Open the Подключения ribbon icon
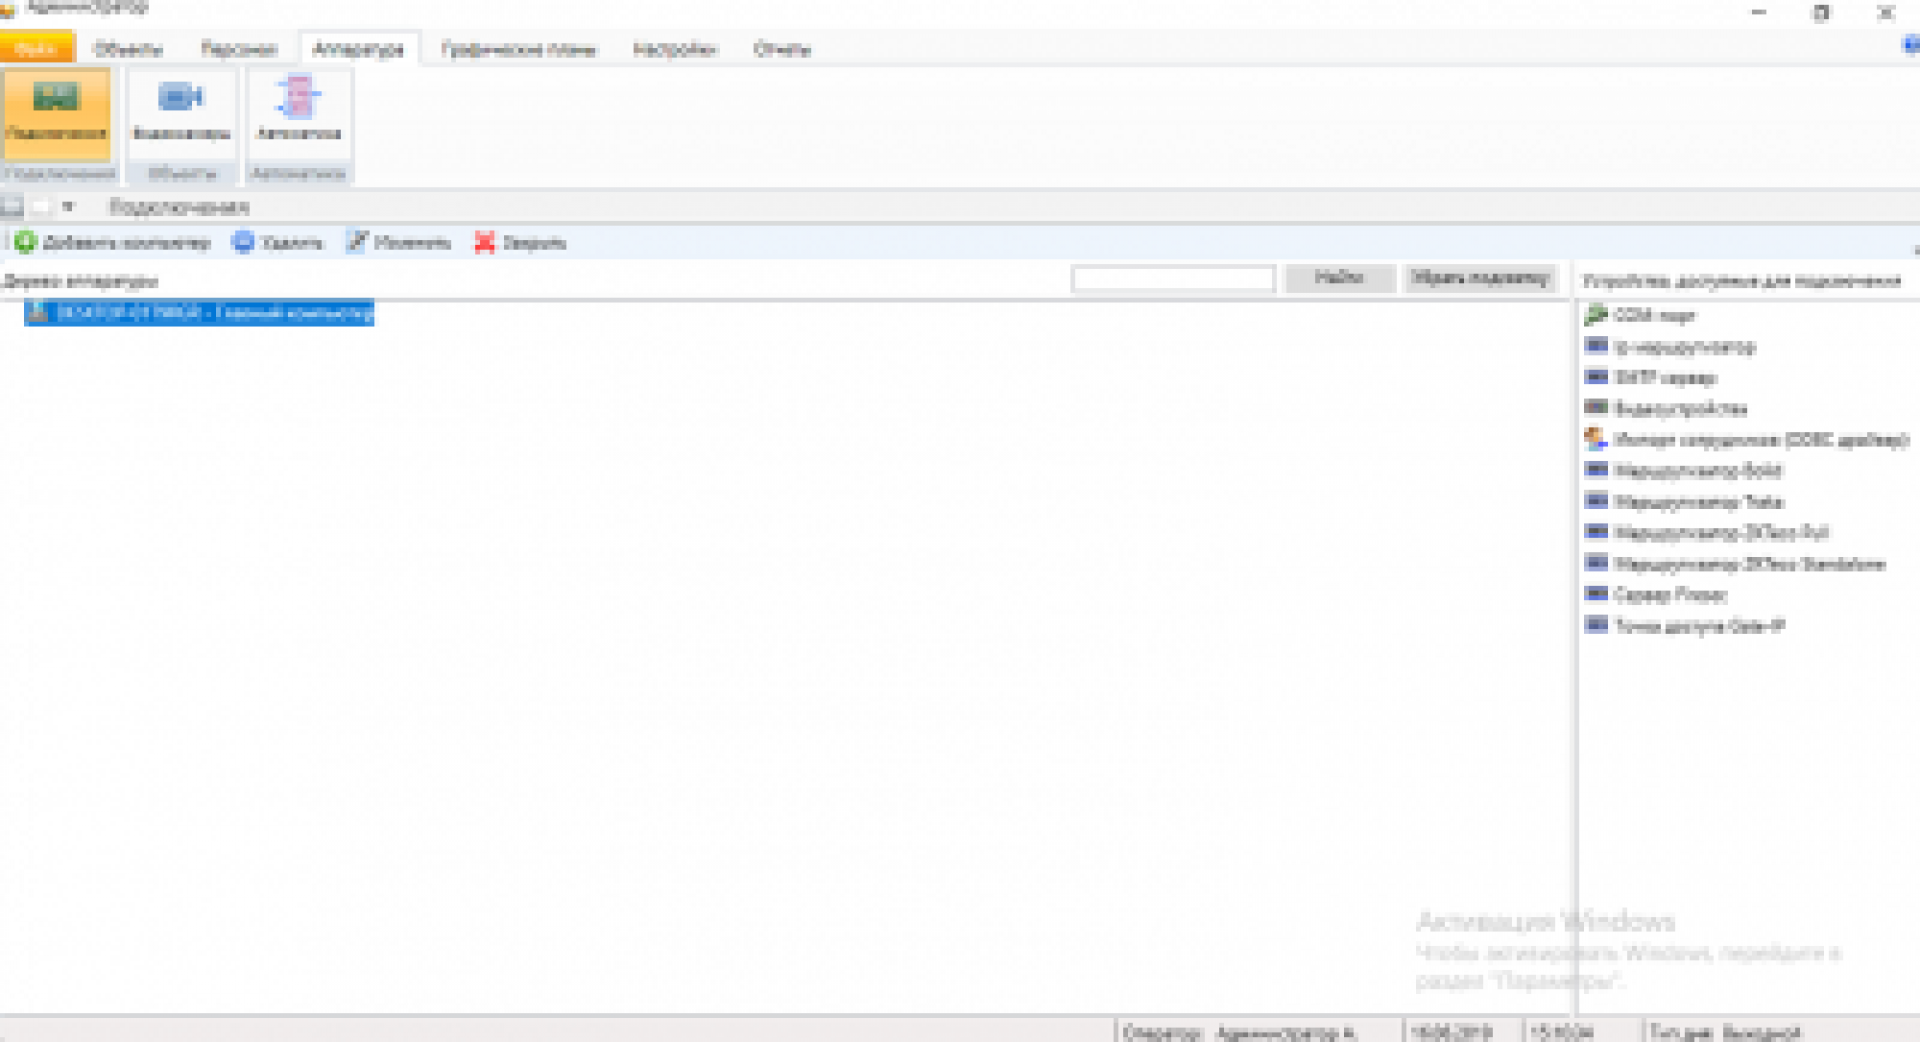1920x1042 pixels. click(56, 99)
